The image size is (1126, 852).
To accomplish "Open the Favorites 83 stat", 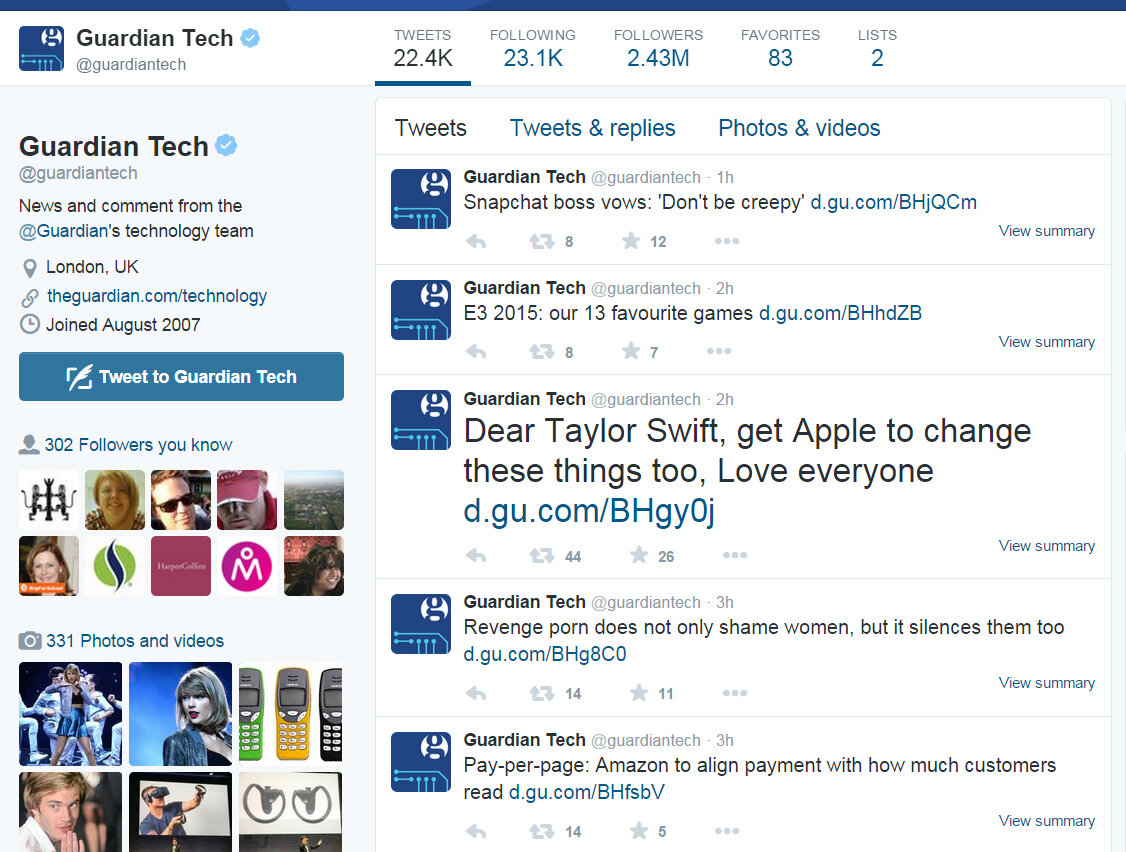I will point(780,49).
